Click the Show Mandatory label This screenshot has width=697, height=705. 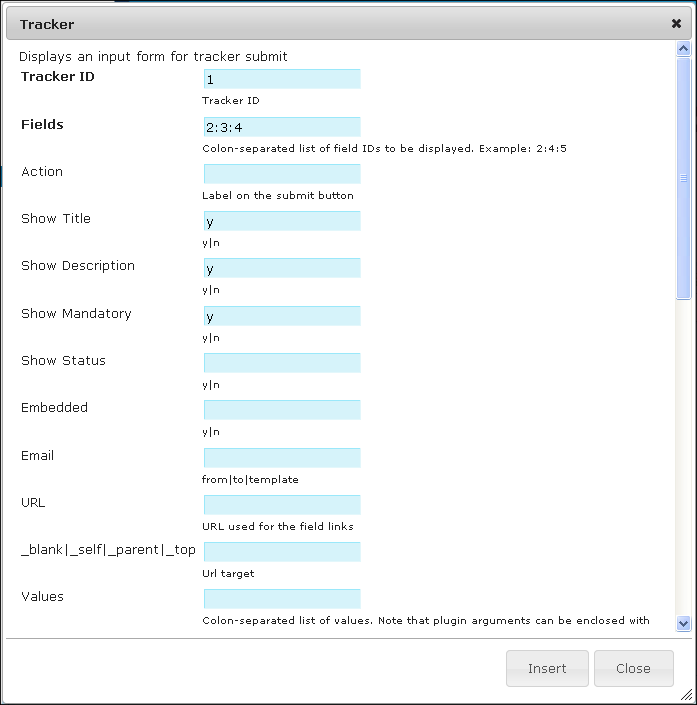(x=76, y=313)
